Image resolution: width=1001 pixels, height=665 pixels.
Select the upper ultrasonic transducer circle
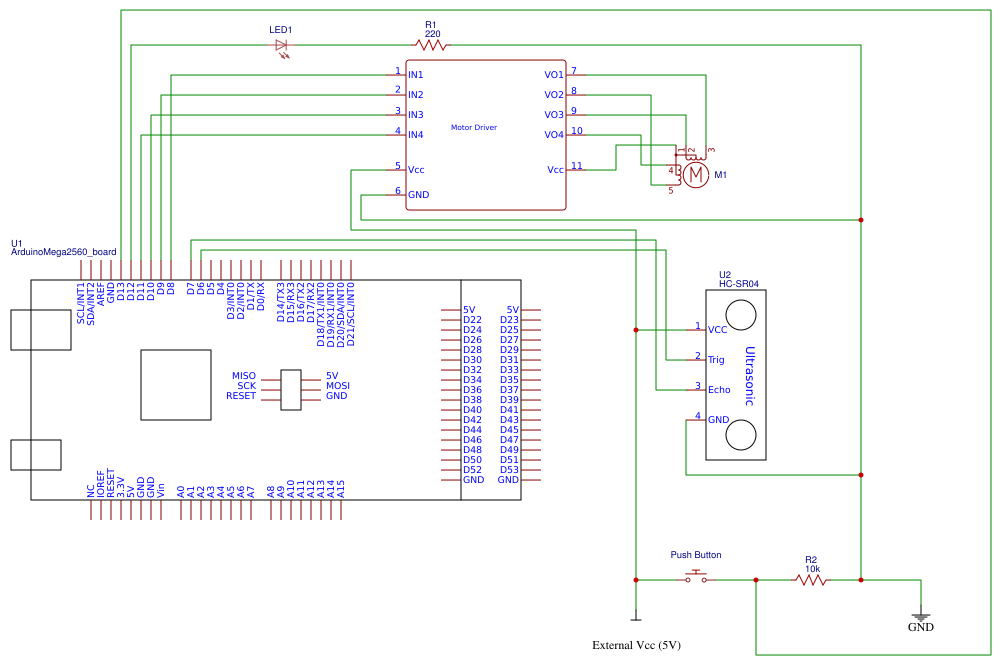point(741,315)
